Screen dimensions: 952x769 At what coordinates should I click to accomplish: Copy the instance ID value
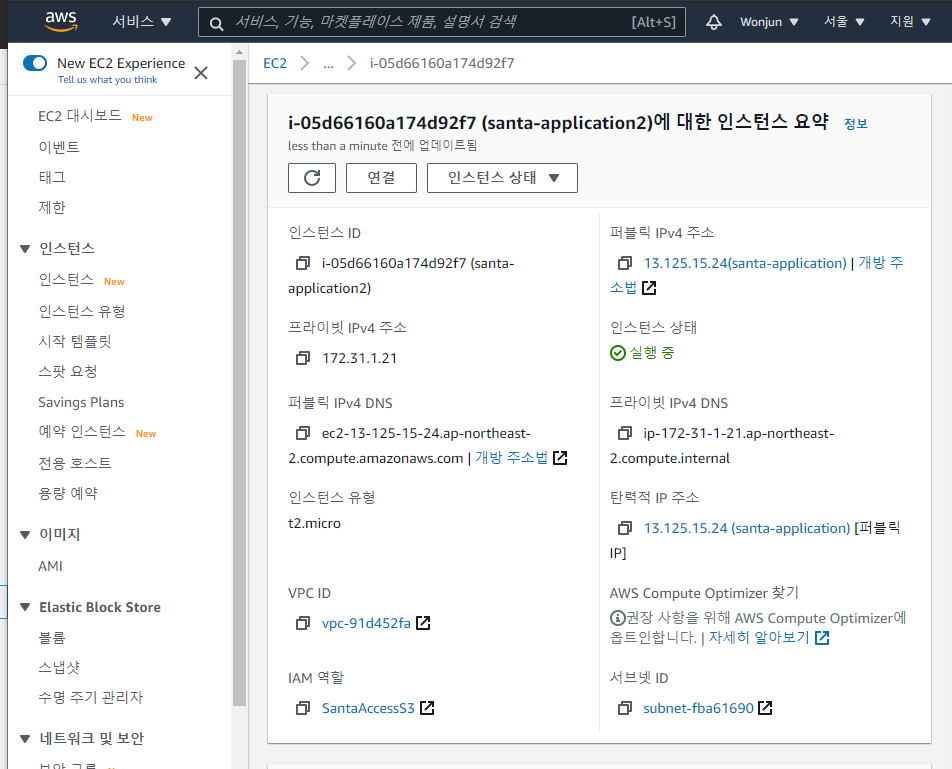pyautogui.click(x=302, y=263)
